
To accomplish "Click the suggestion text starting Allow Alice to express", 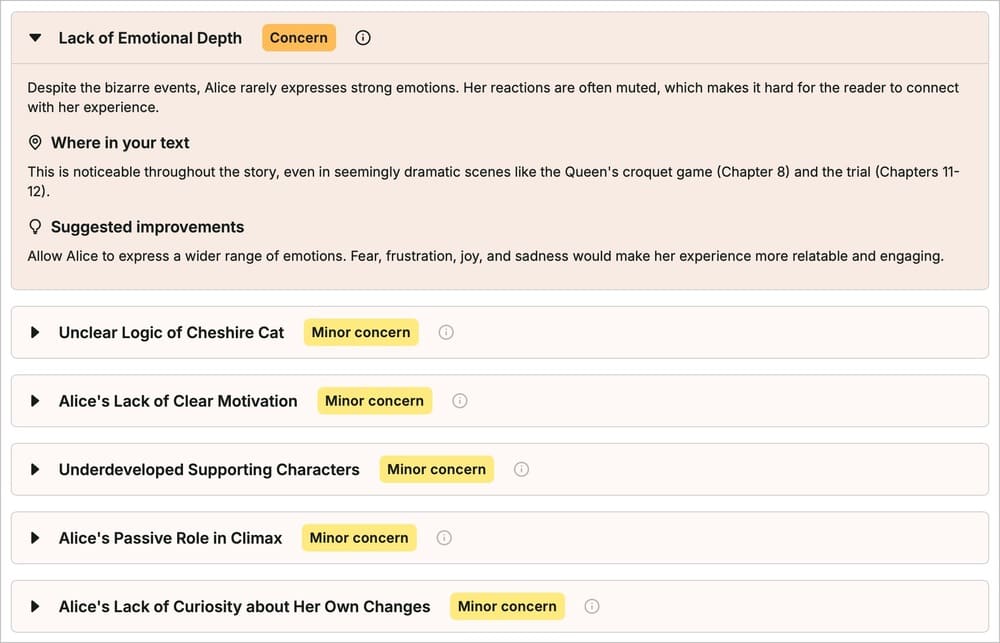I will tap(485, 256).
